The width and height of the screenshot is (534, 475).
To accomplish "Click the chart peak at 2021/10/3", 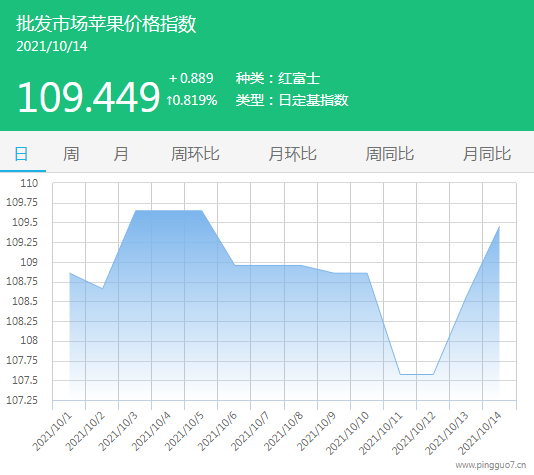I will click(x=136, y=211).
